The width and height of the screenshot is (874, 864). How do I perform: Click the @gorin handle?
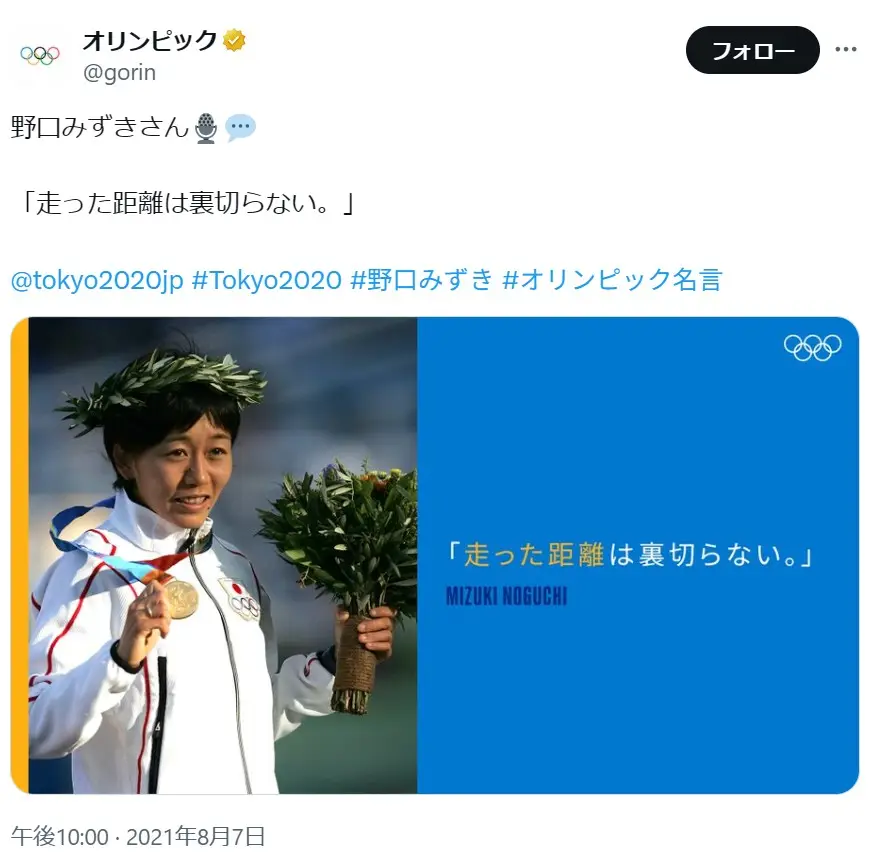[x=119, y=73]
